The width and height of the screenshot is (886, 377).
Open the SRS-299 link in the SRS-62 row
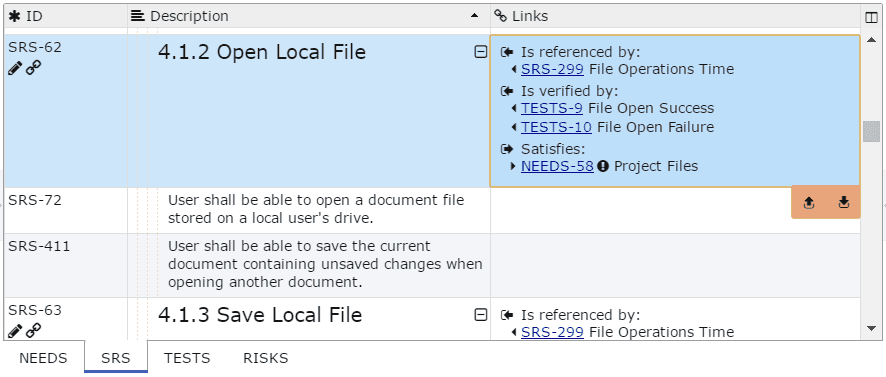pos(552,70)
